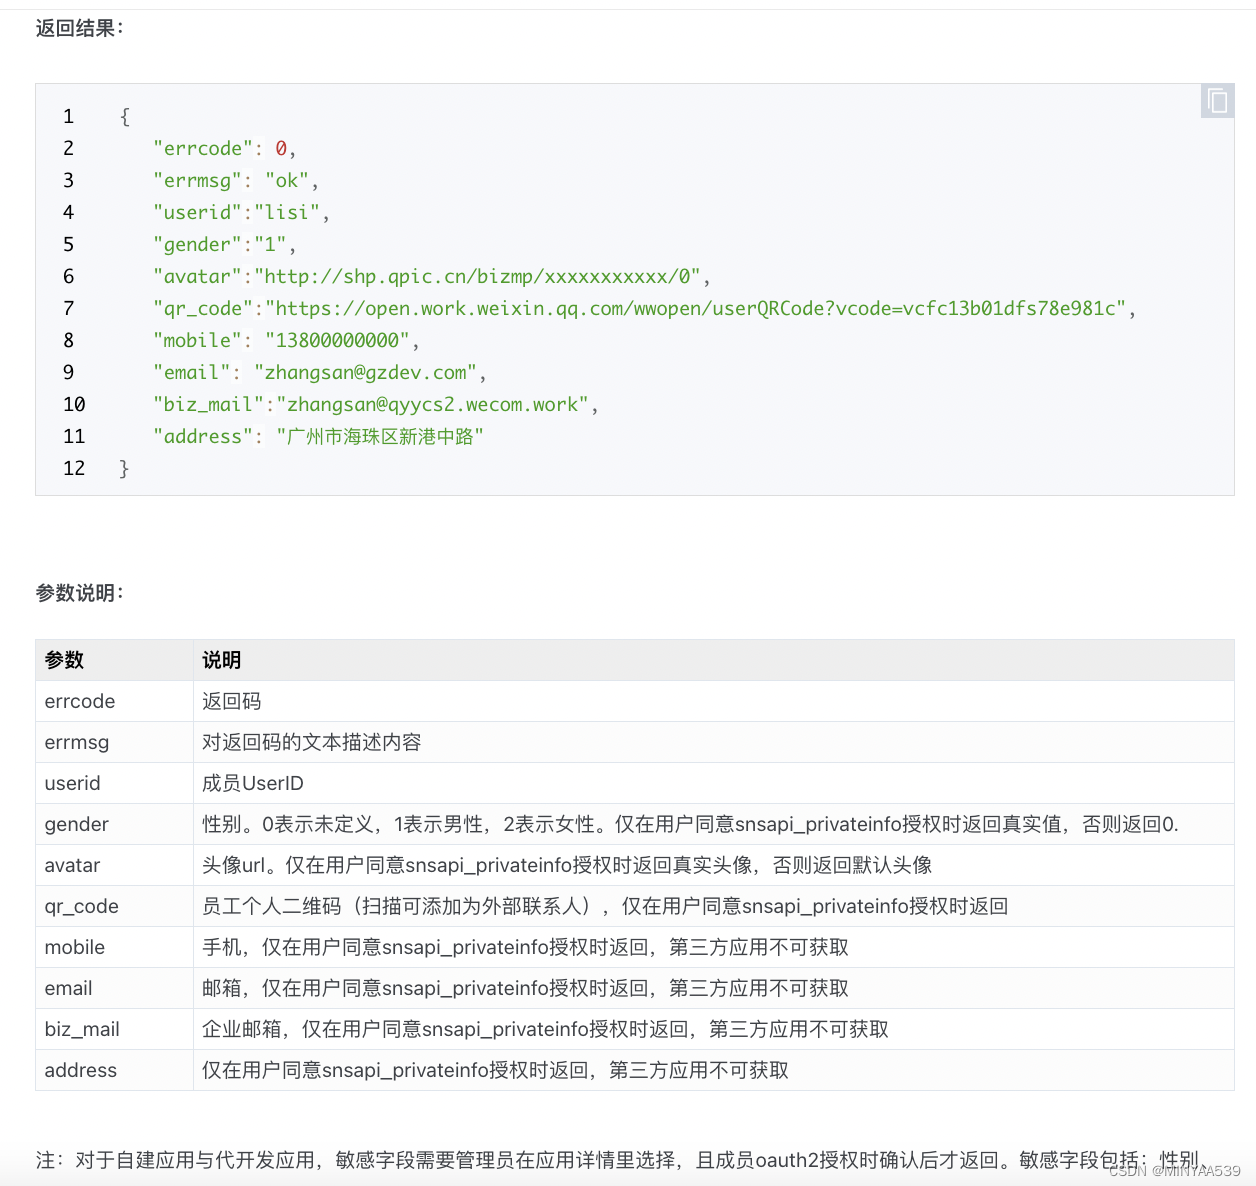The height and width of the screenshot is (1186, 1256).
Task: Click the biz_mail cell in parameter table
Action: click(x=114, y=1029)
